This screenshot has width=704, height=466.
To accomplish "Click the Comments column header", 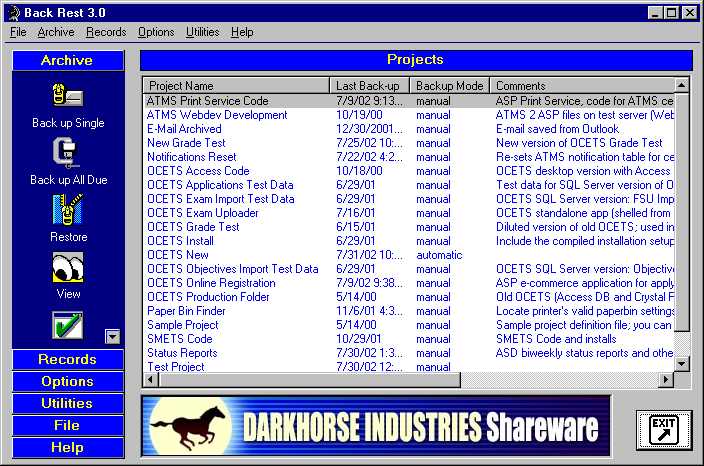I will coord(582,85).
